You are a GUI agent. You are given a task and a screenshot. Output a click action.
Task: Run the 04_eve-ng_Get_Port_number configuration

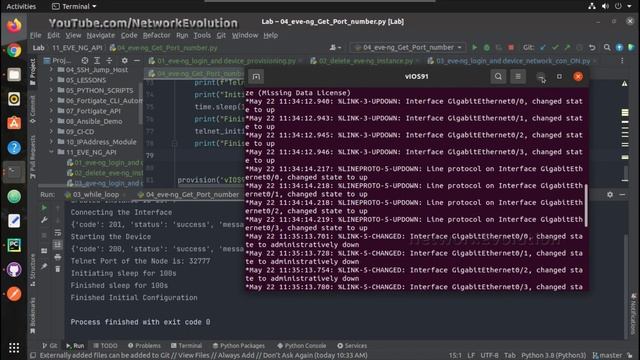click(474, 48)
